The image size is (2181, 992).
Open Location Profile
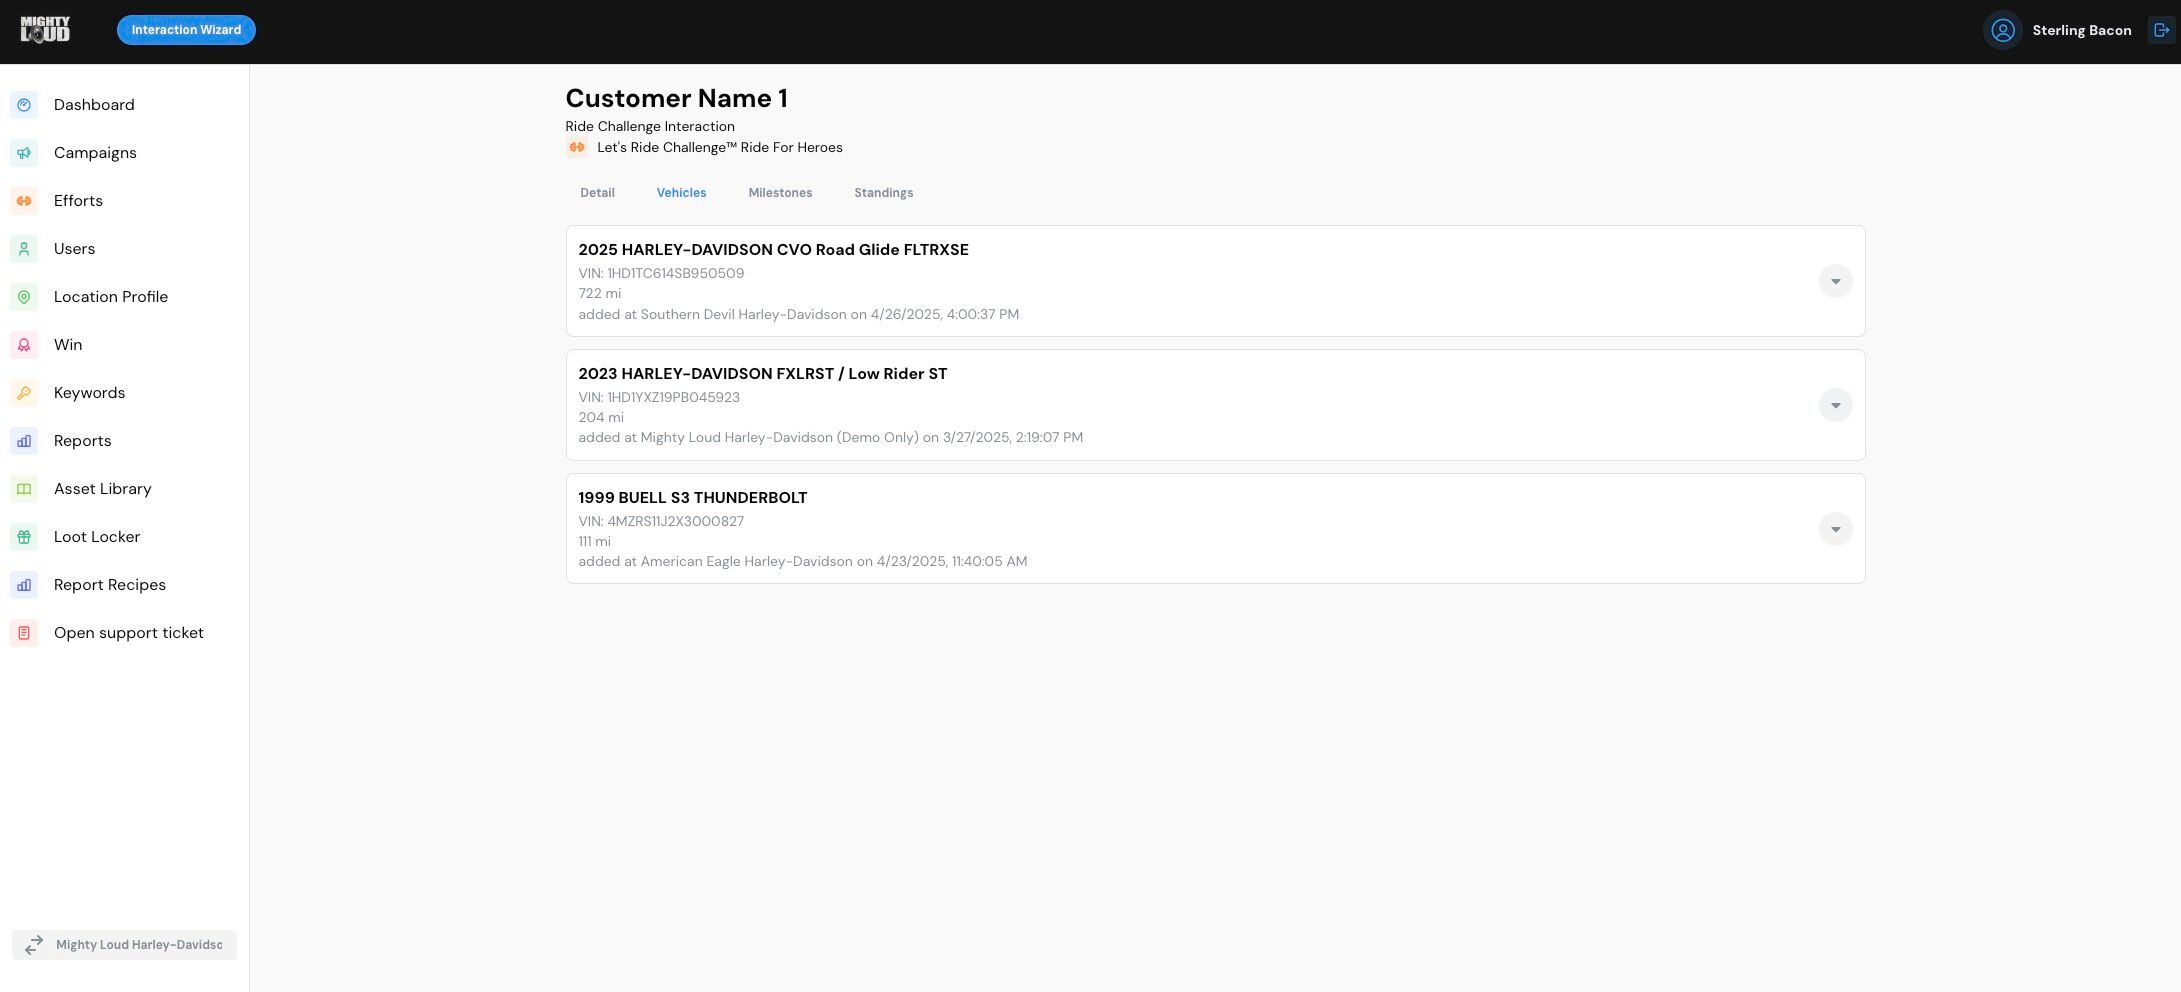111,297
